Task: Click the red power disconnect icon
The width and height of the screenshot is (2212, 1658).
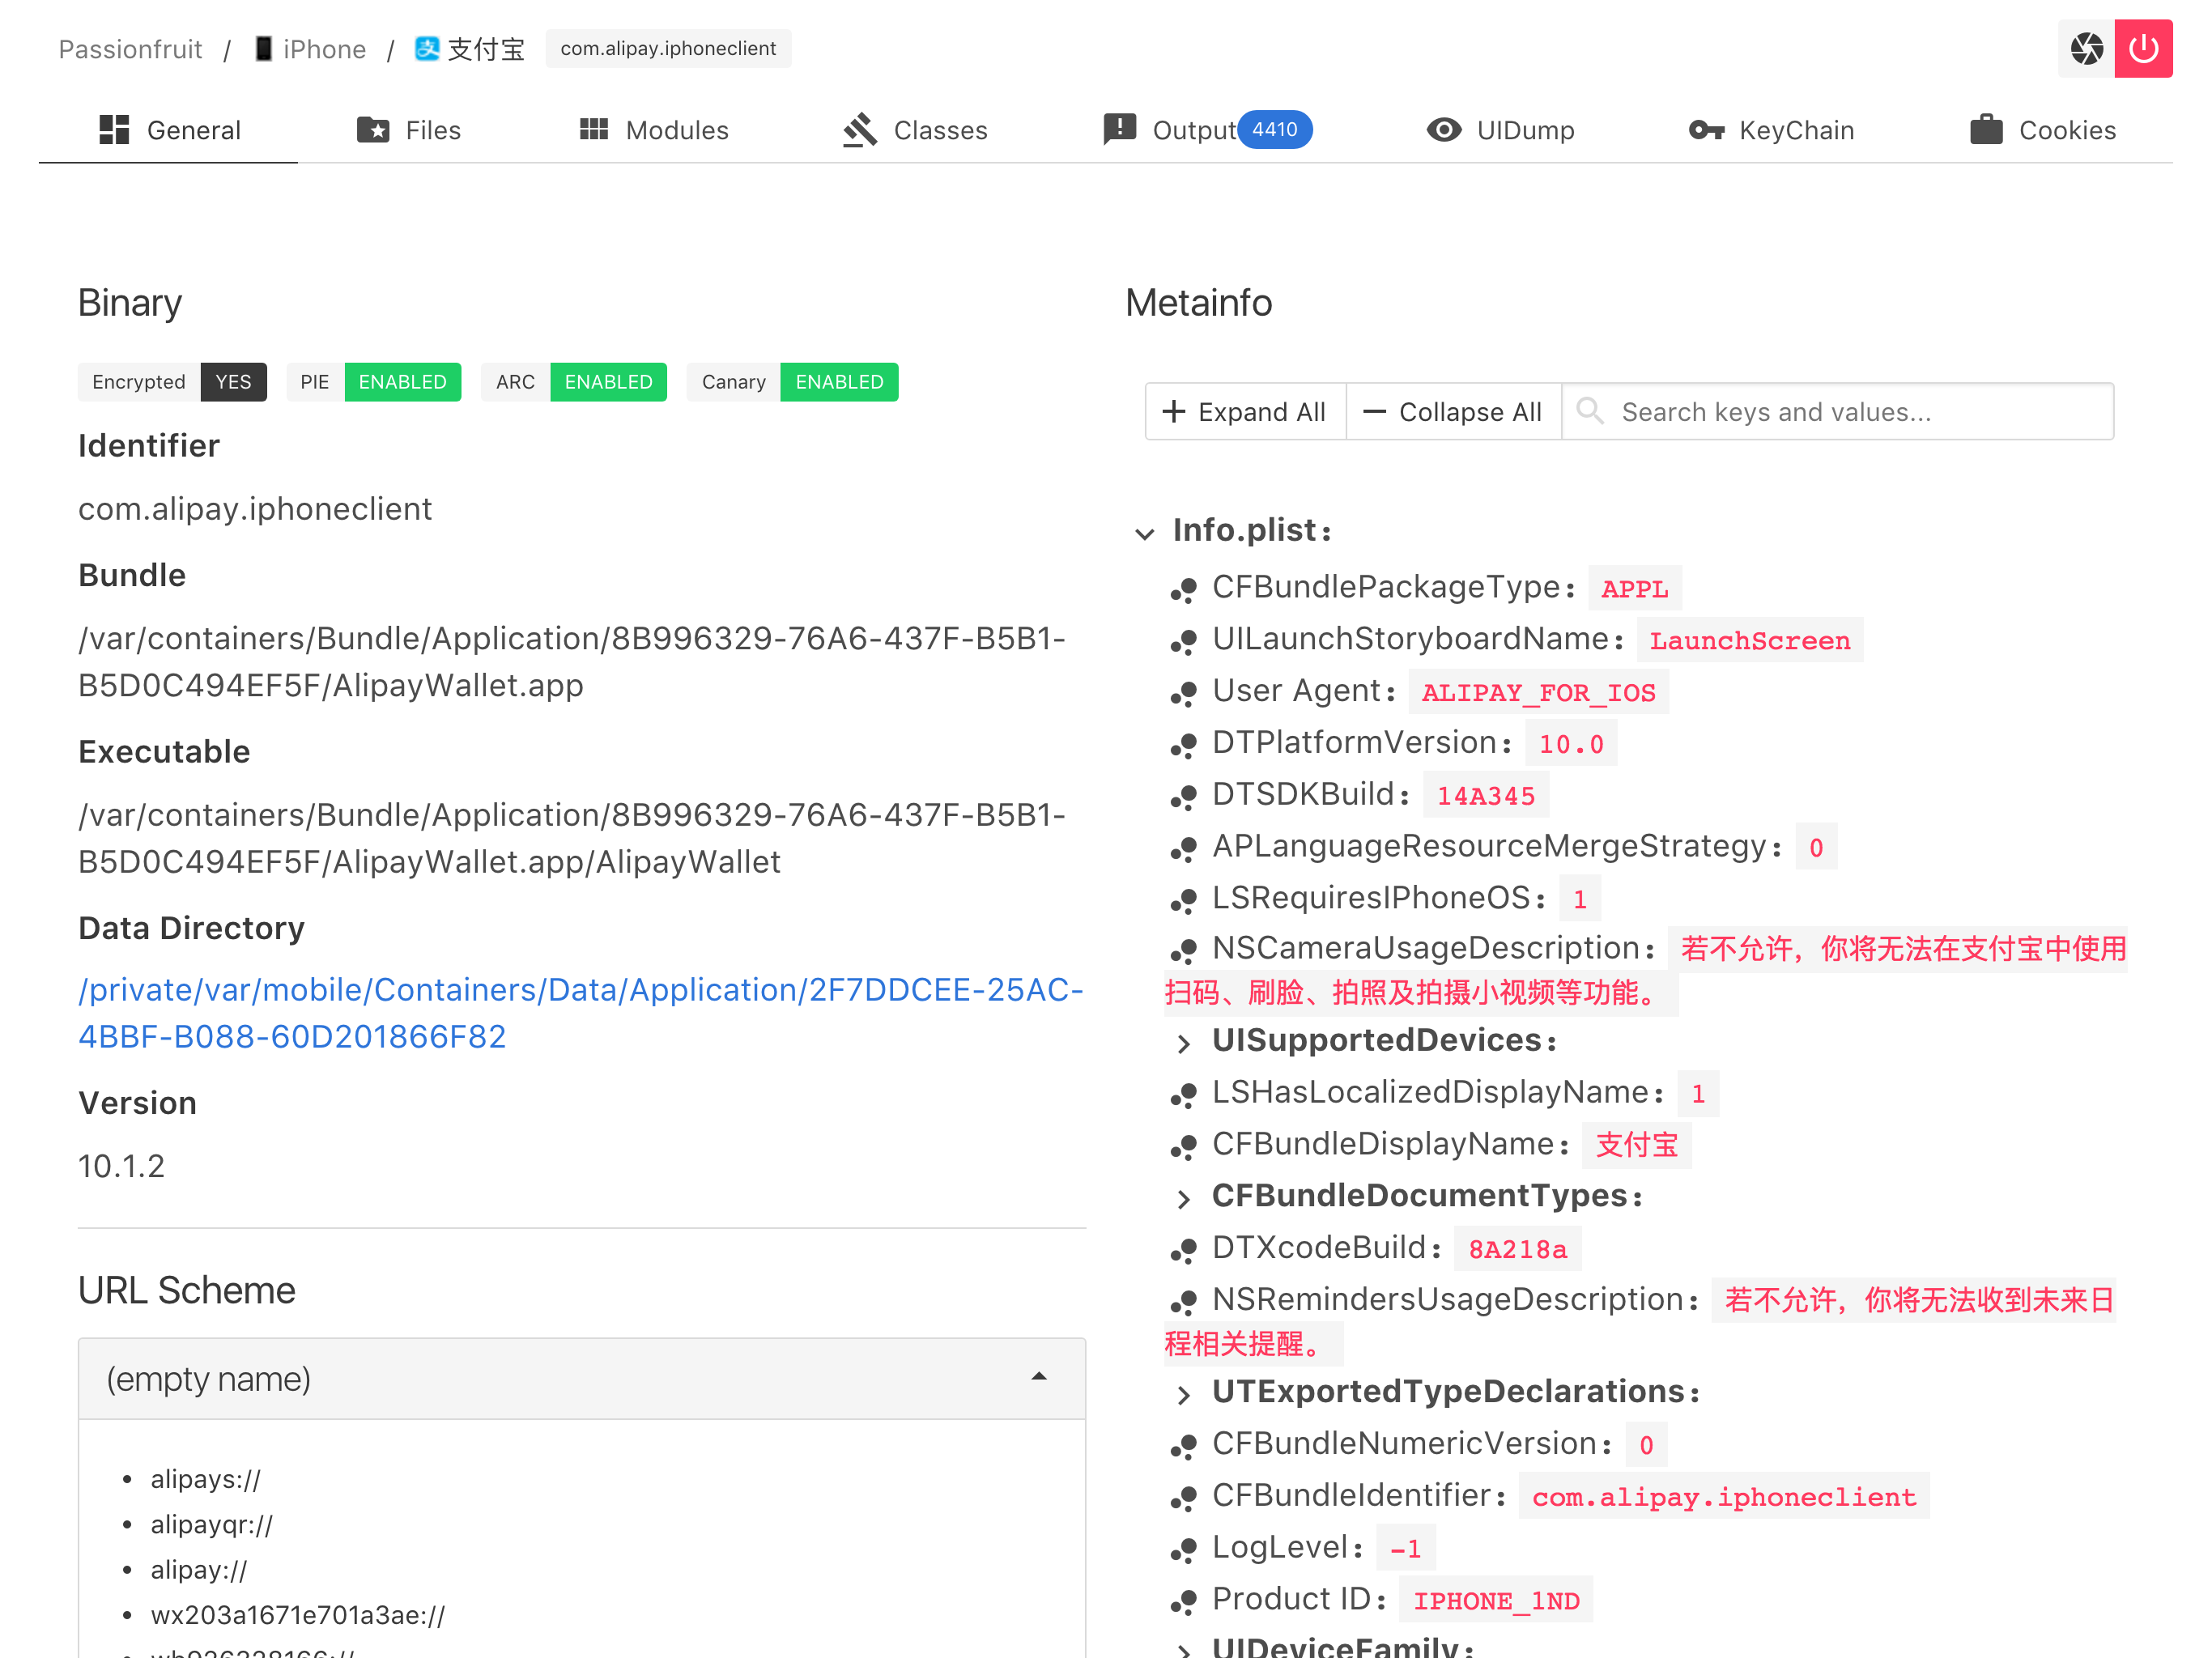Action: (x=2143, y=48)
